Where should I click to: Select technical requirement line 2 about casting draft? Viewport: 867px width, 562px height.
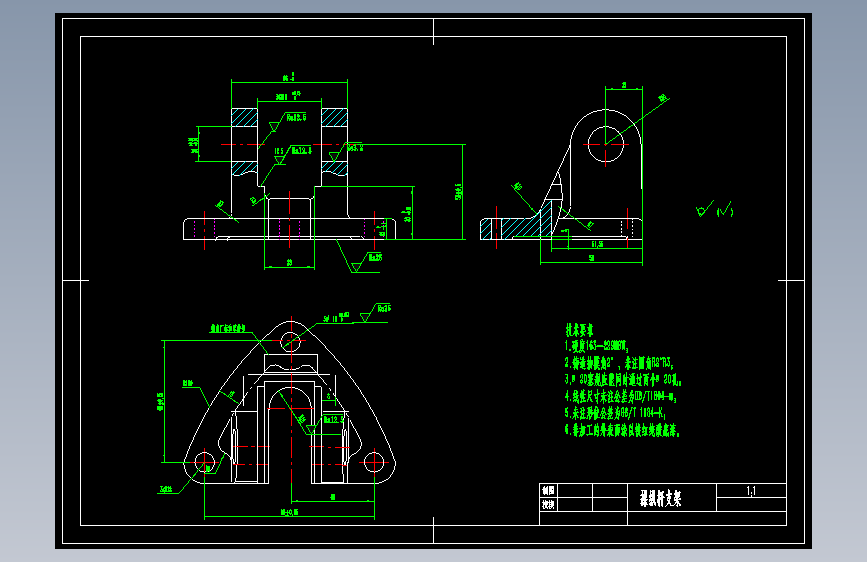tap(619, 363)
